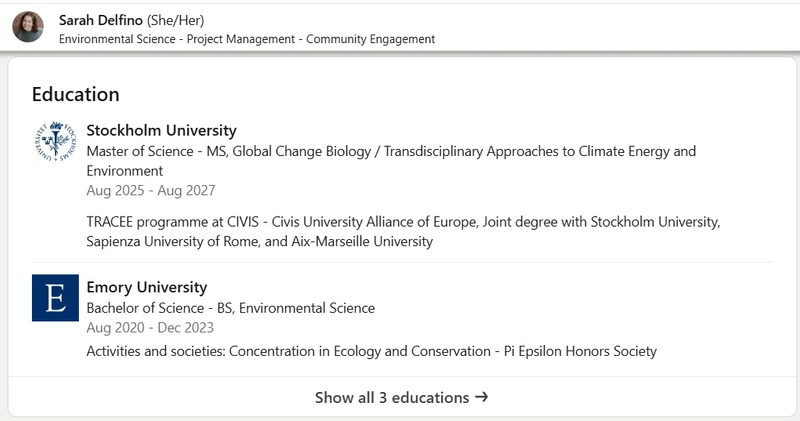Open Sarah Delfino's profile photo

[28, 27]
